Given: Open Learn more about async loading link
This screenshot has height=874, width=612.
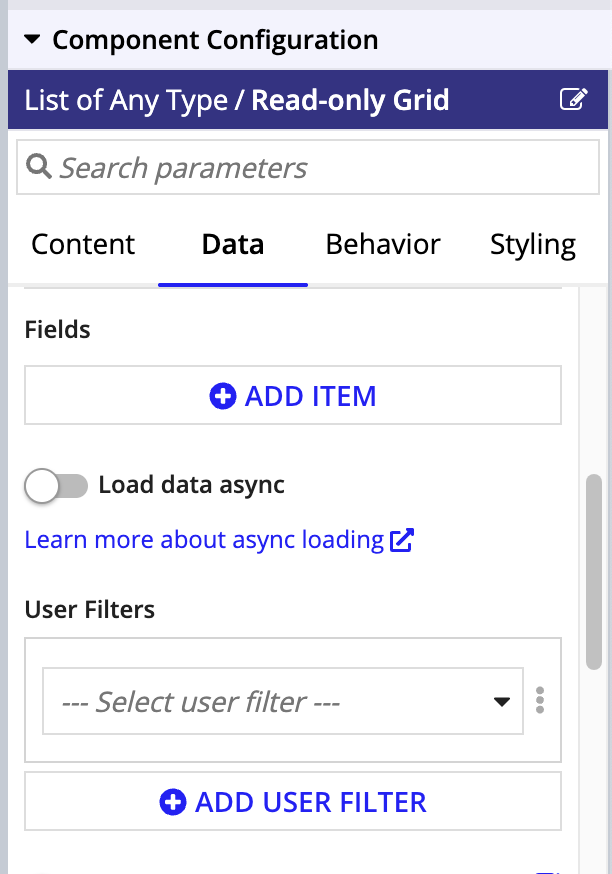Looking at the screenshot, I should click(205, 540).
